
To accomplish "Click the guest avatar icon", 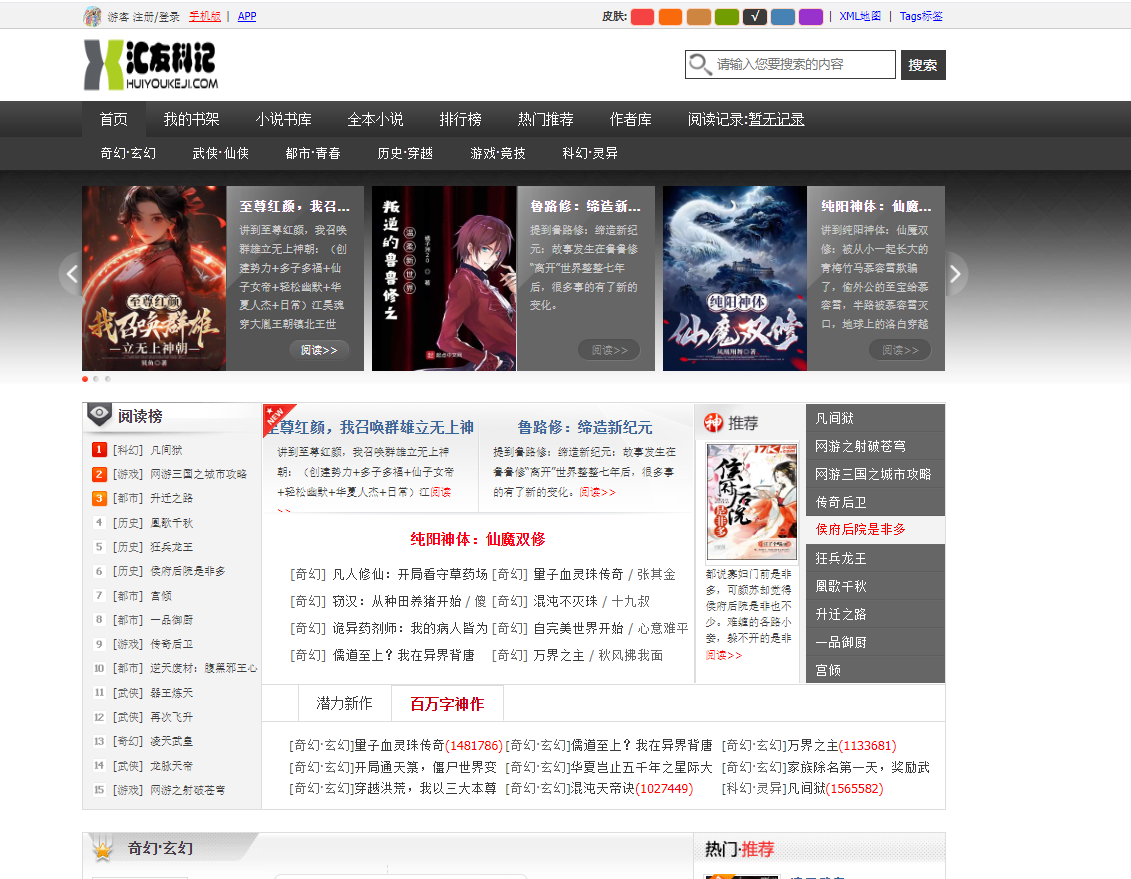I will [x=92, y=16].
